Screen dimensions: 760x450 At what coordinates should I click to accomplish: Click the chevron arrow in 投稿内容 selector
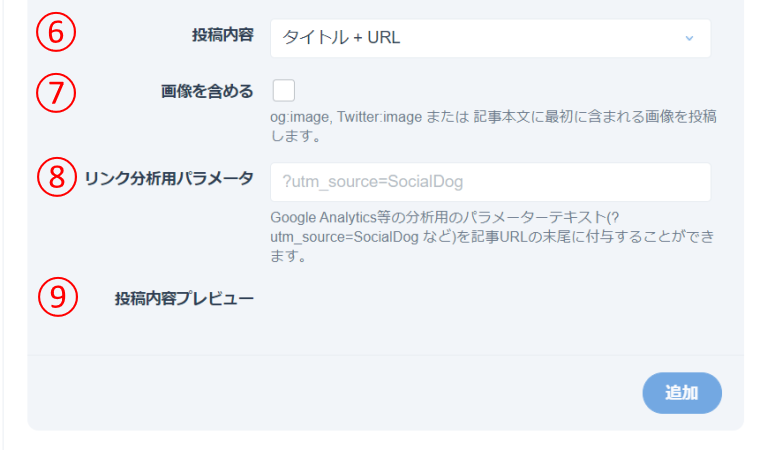(689, 38)
